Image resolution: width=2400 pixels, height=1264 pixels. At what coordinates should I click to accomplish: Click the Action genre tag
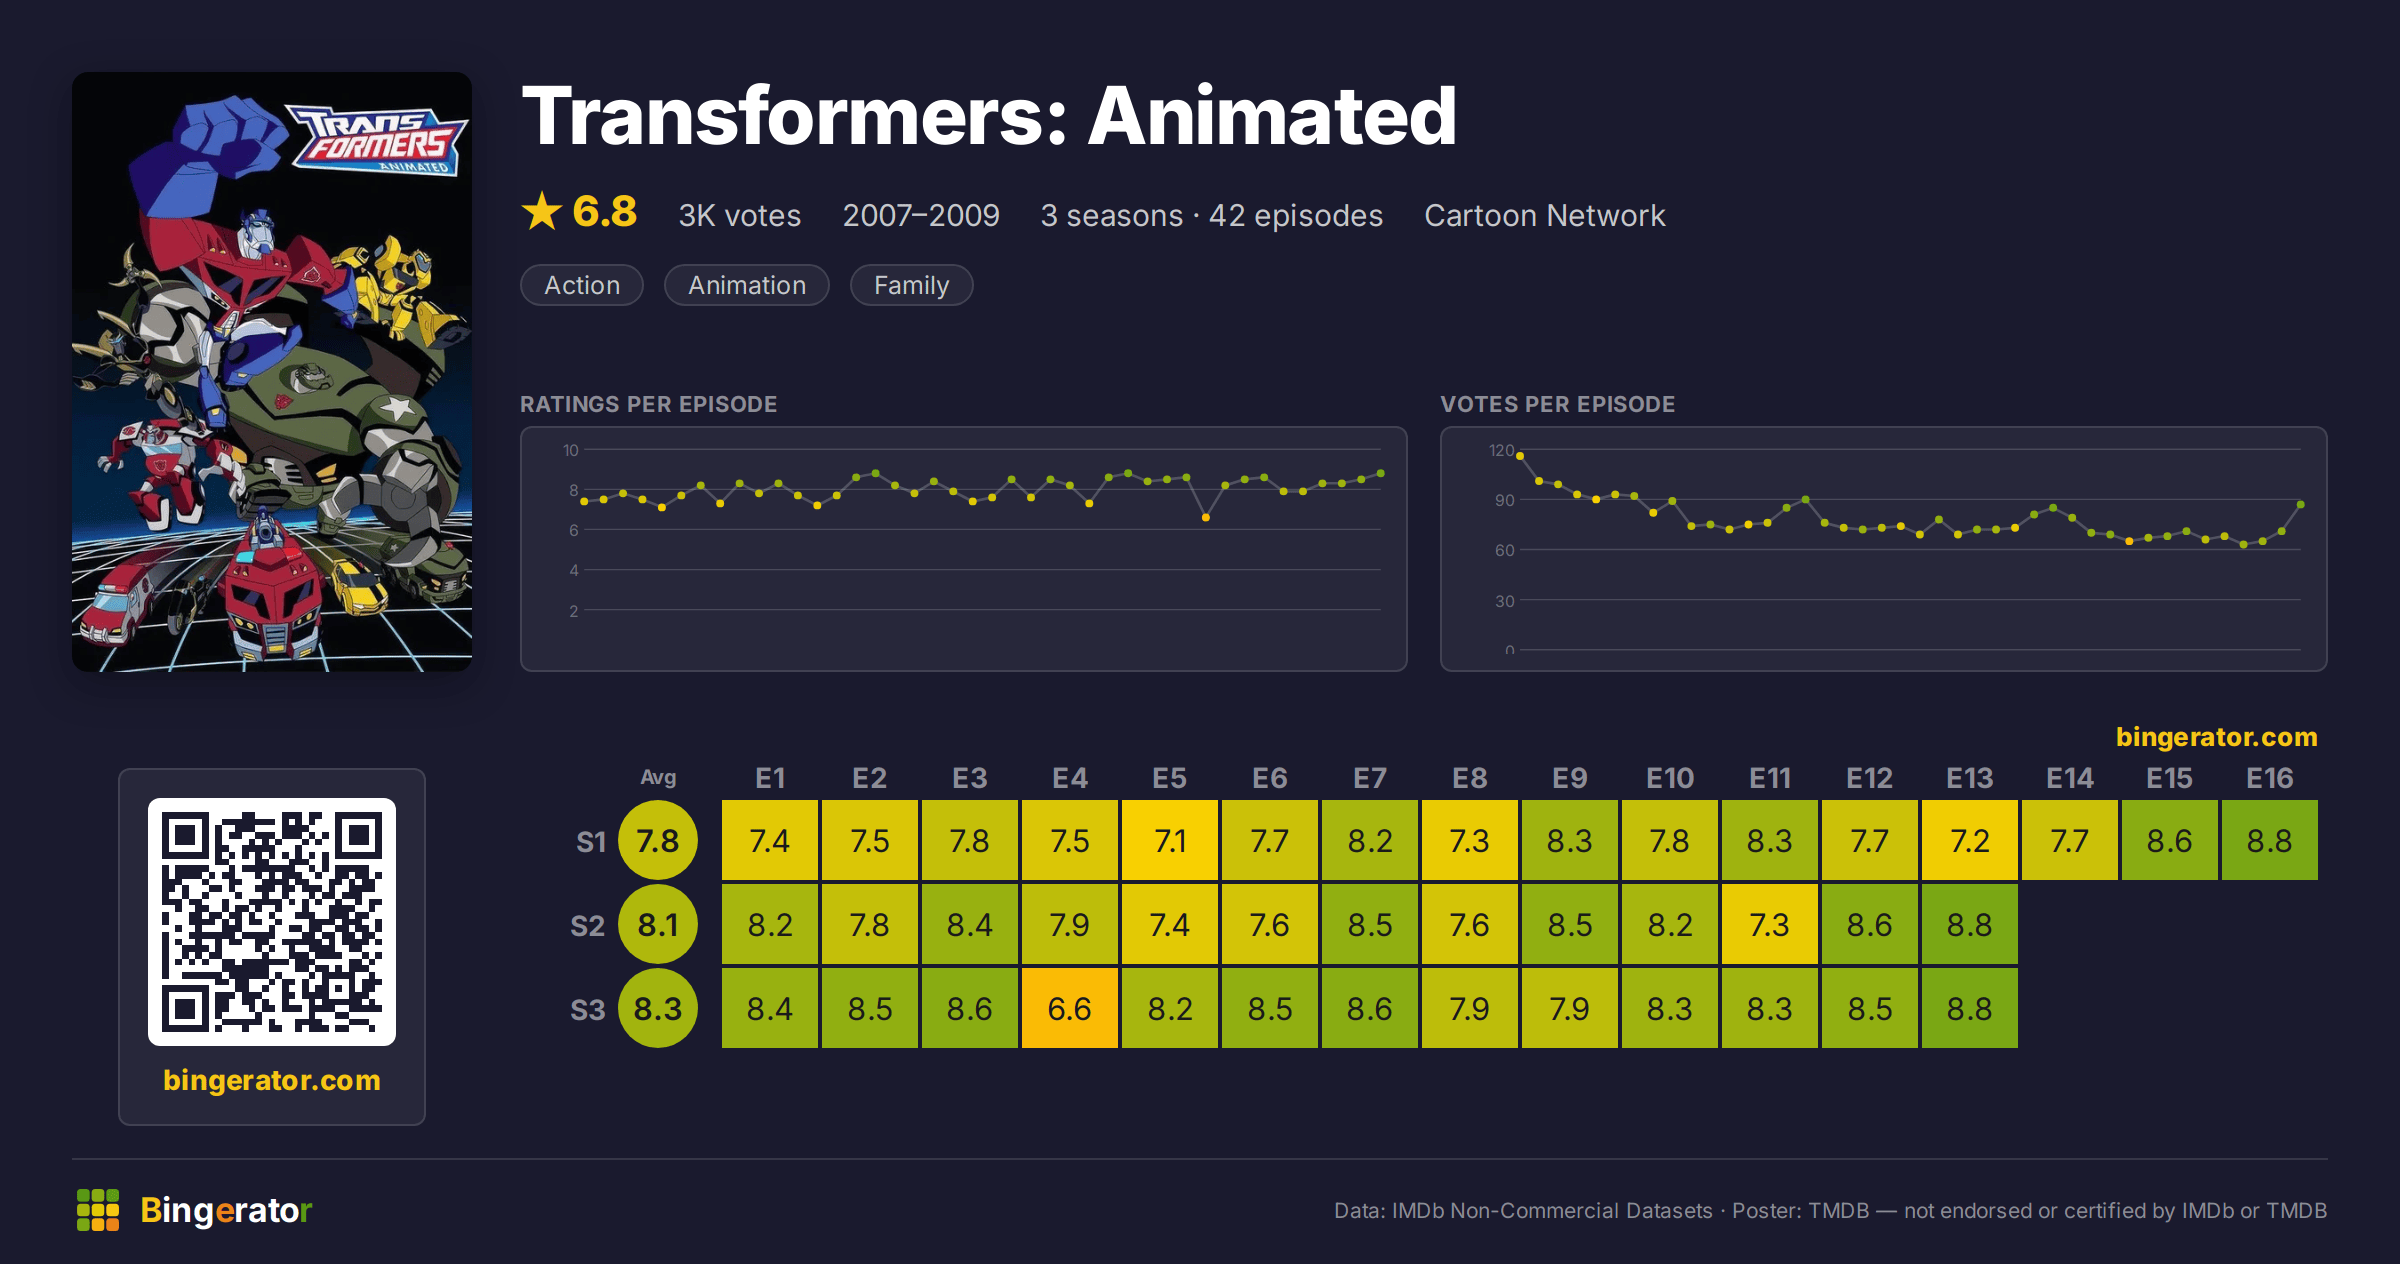pos(582,285)
